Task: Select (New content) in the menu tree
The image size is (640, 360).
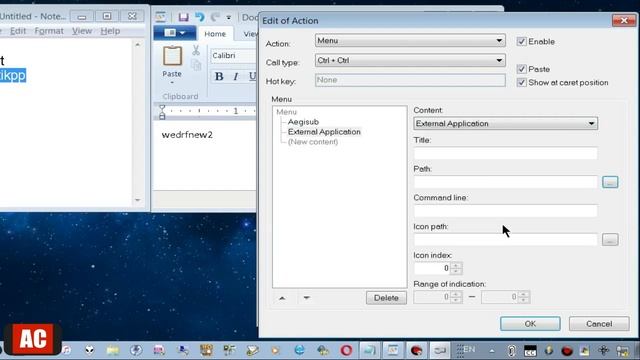Action: coord(313,142)
